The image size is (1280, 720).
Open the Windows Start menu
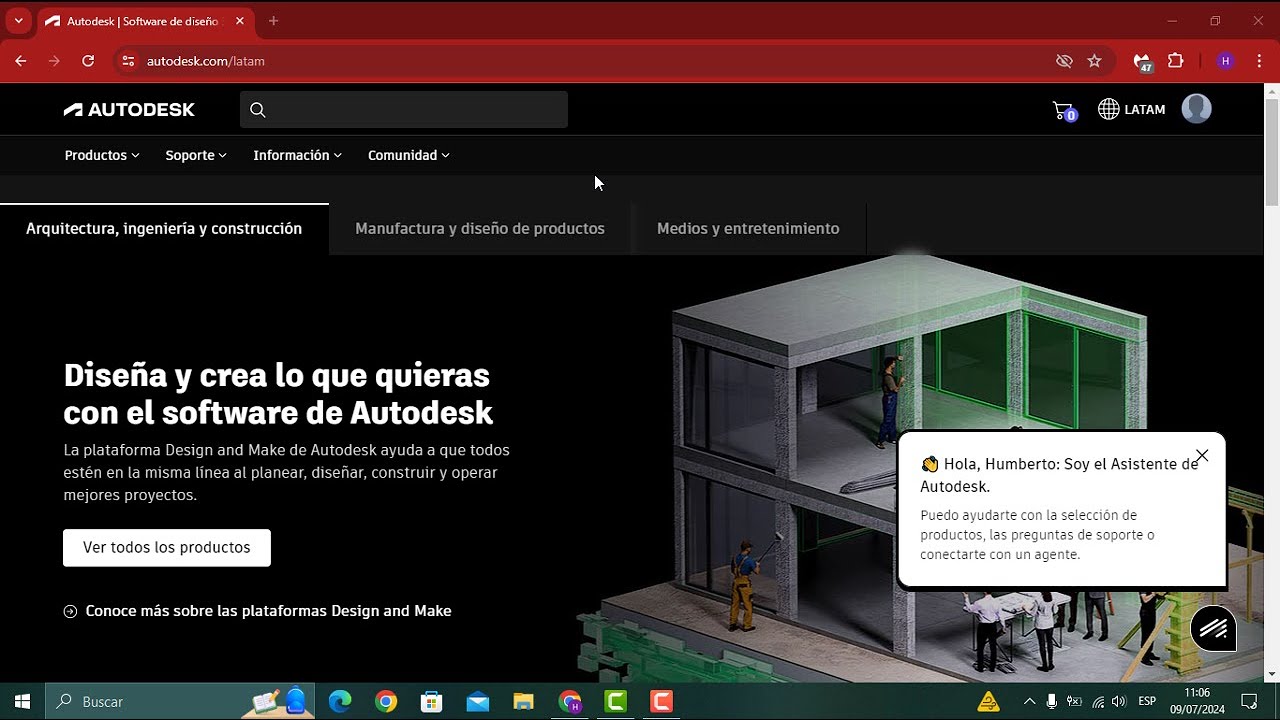coord(22,701)
